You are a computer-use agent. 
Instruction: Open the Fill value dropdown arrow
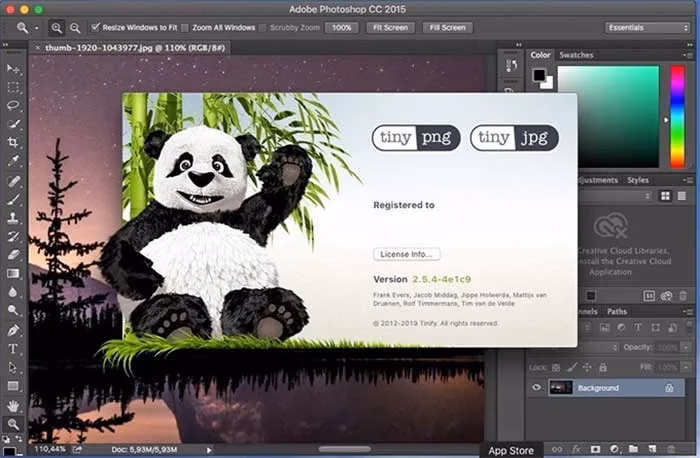click(x=686, y=368)
